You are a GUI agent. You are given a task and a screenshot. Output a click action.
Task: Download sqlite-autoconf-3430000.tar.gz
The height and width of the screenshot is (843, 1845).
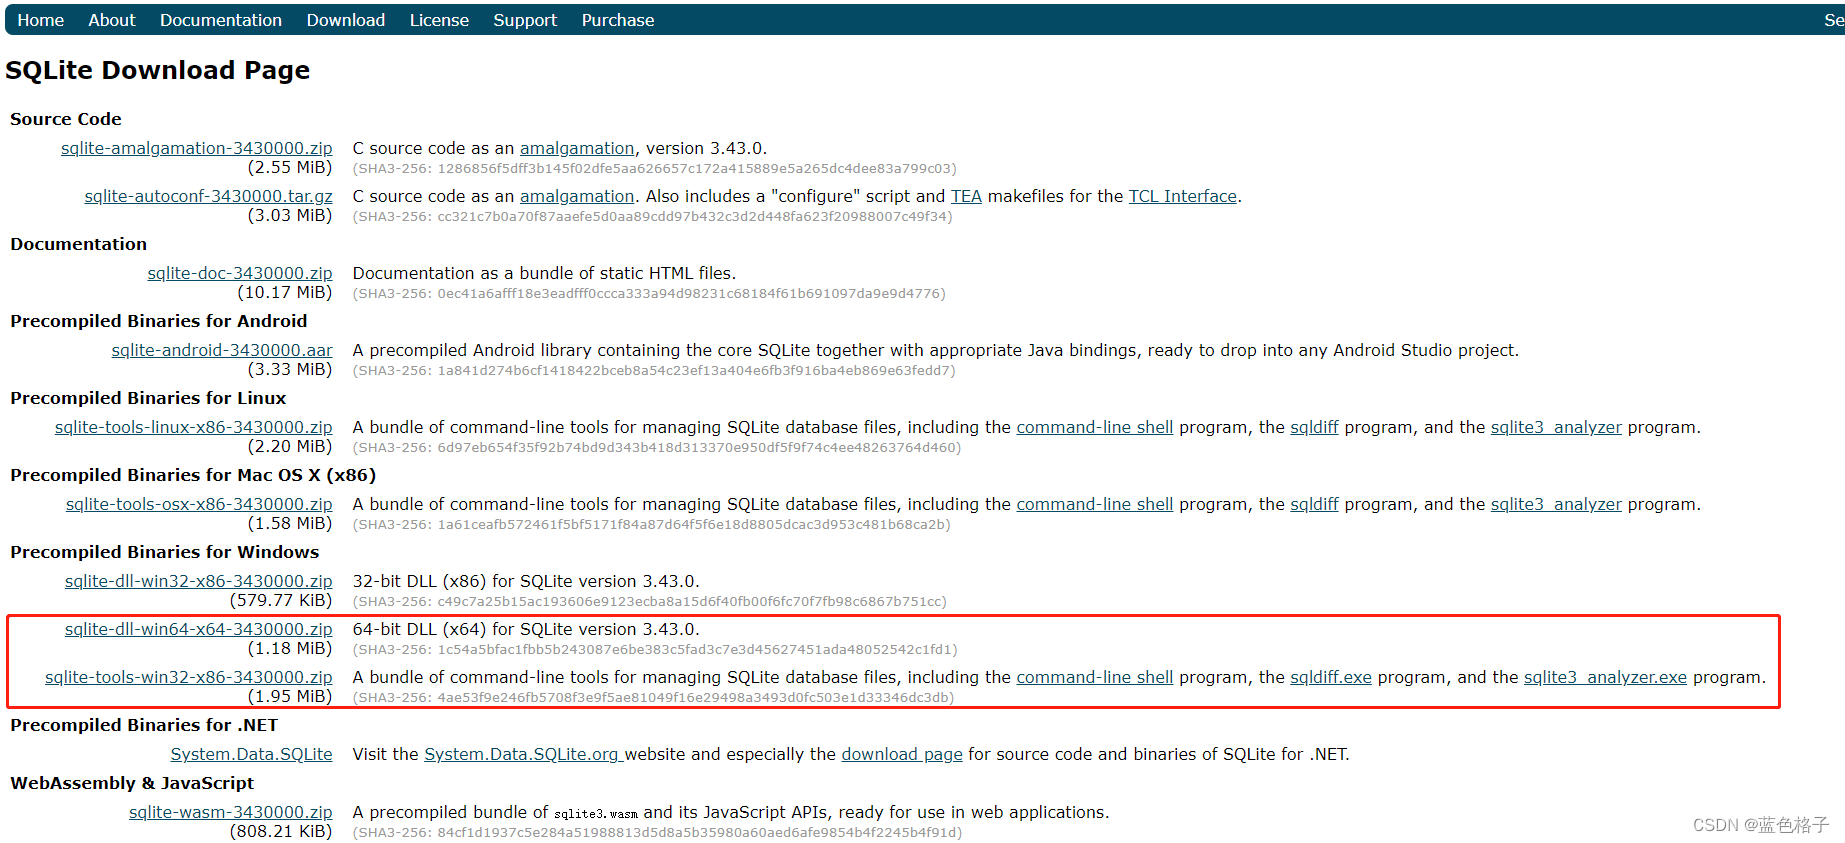click(208, 196)
